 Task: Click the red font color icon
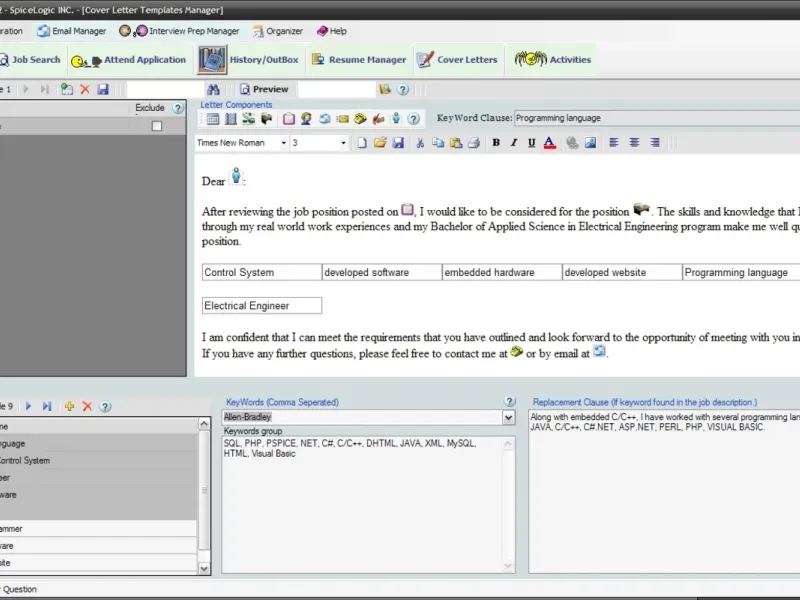[x=549, y=143]
